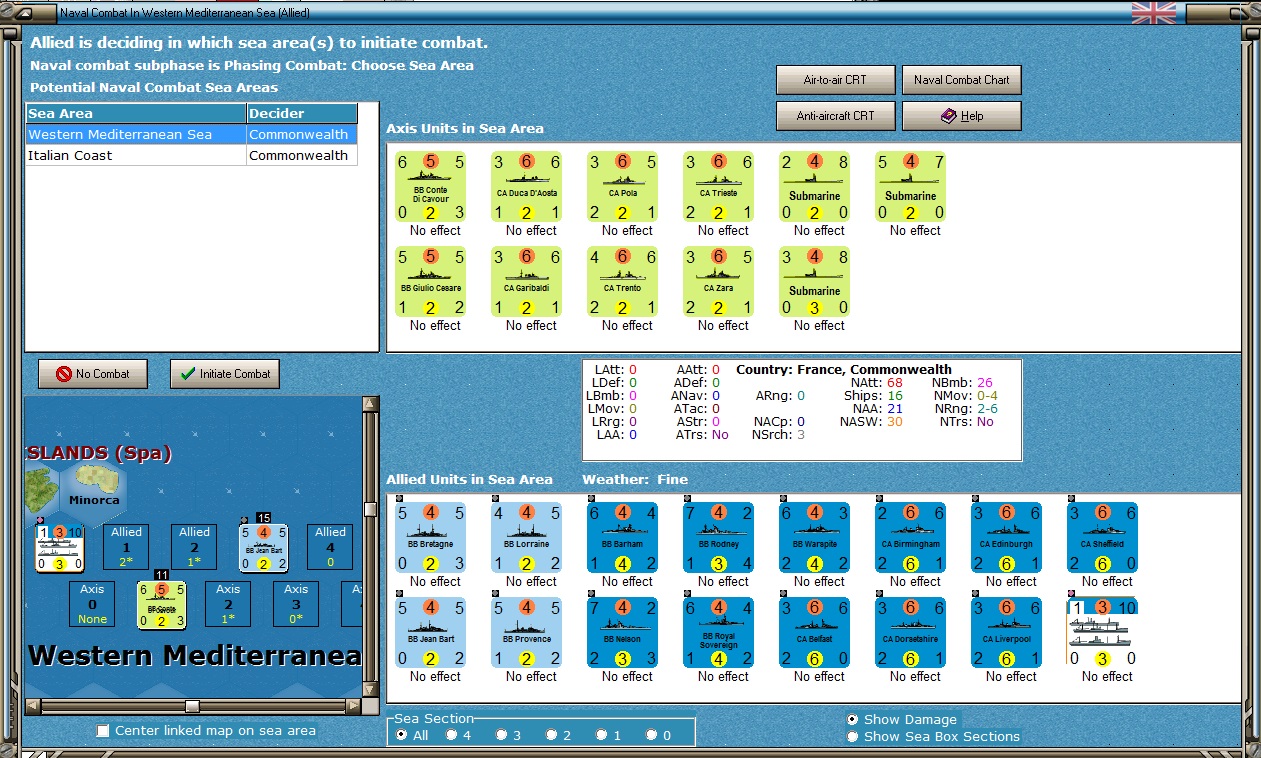Select Italian Coast sea area row
The image size is (1261, 758).
coord(192,155)
